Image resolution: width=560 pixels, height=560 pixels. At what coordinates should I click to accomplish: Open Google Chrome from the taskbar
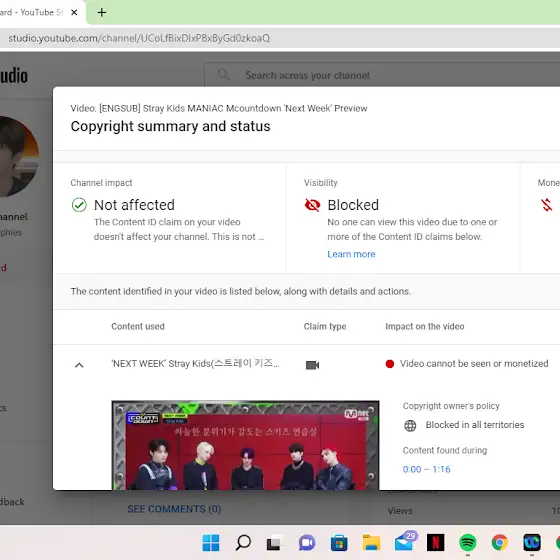tap(500, 543)
